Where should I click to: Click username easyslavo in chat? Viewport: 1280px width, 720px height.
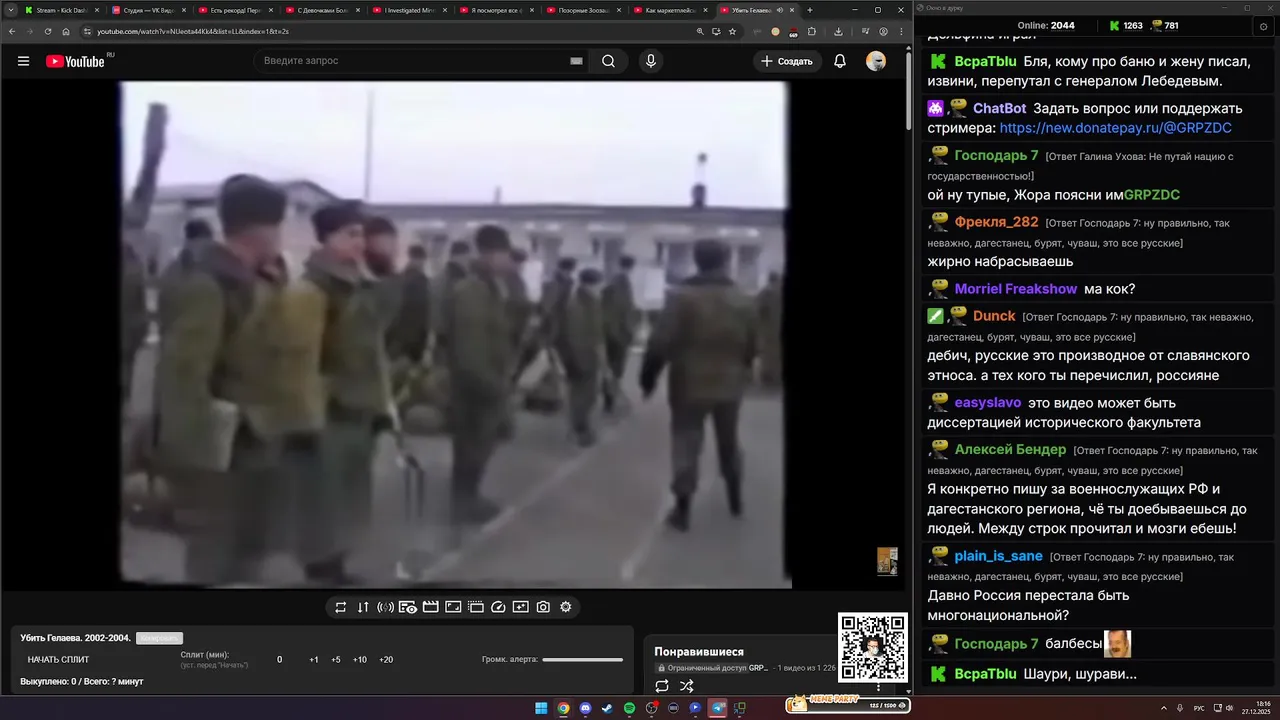[988, 403]
